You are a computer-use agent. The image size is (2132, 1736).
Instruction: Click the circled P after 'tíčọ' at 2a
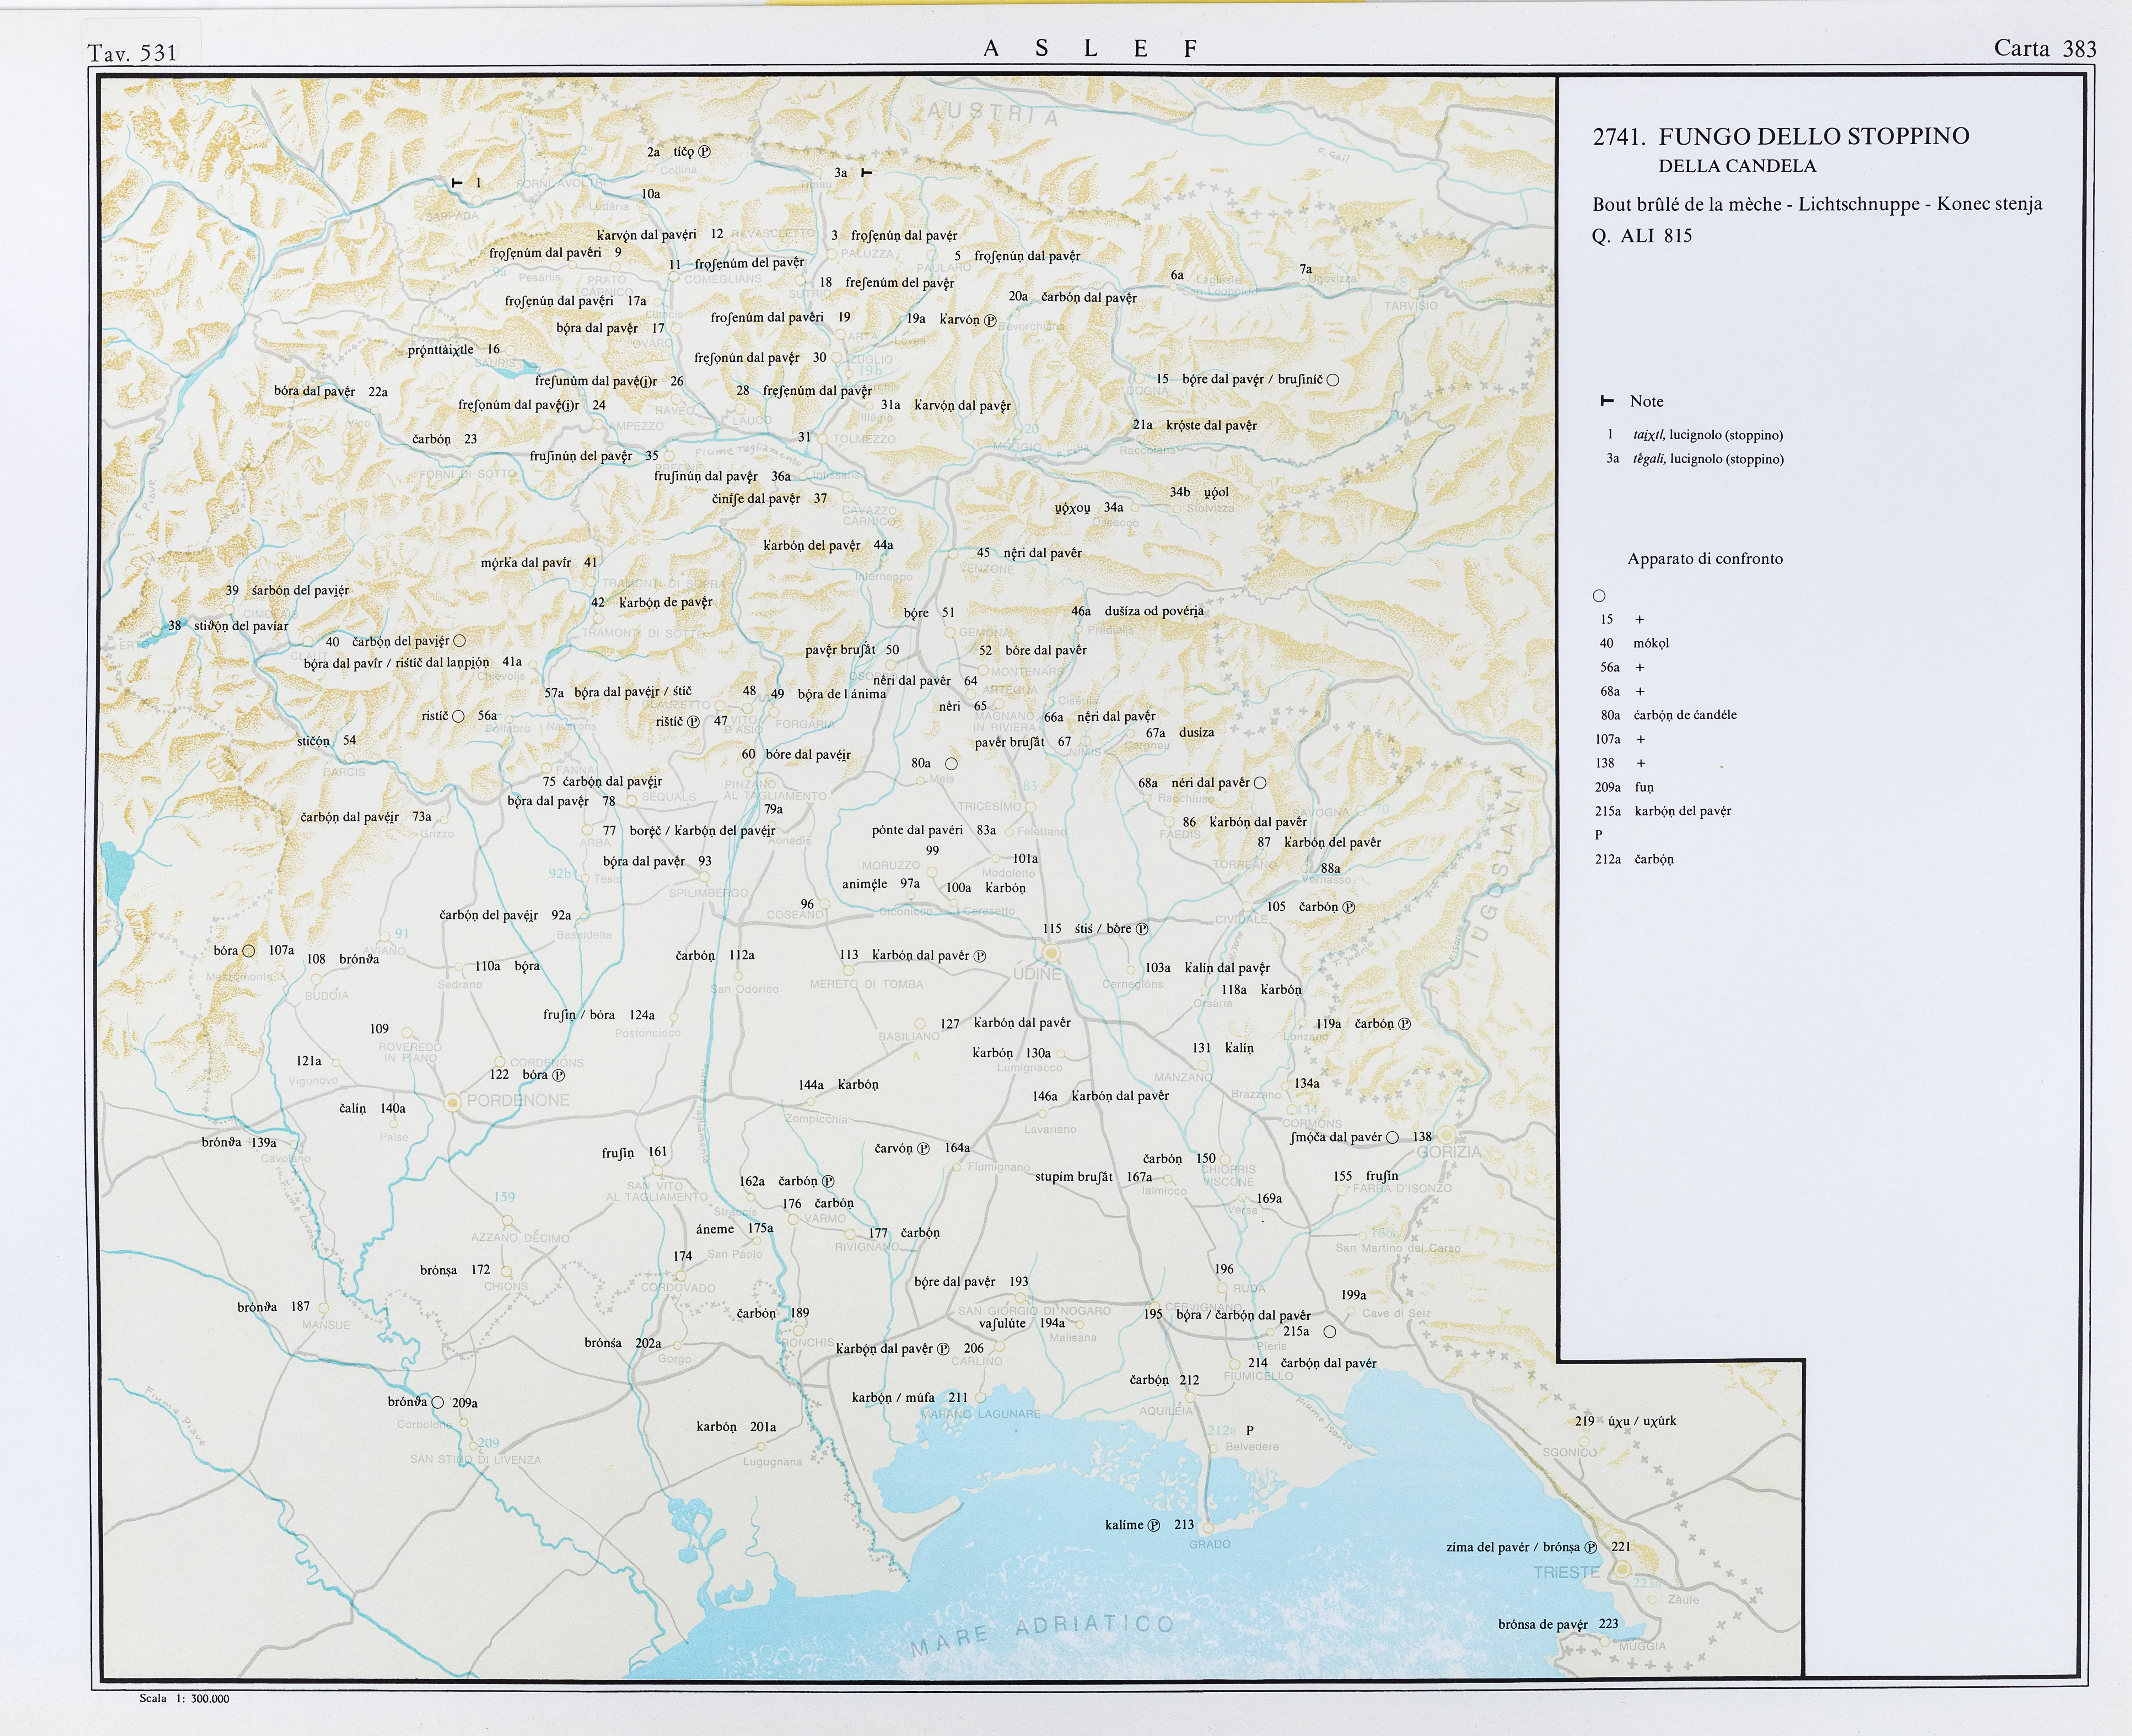tap(704, 152)
